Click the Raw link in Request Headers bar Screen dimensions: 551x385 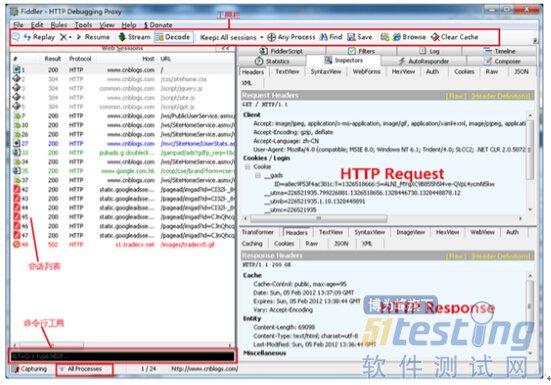click(x=455, y=96)
